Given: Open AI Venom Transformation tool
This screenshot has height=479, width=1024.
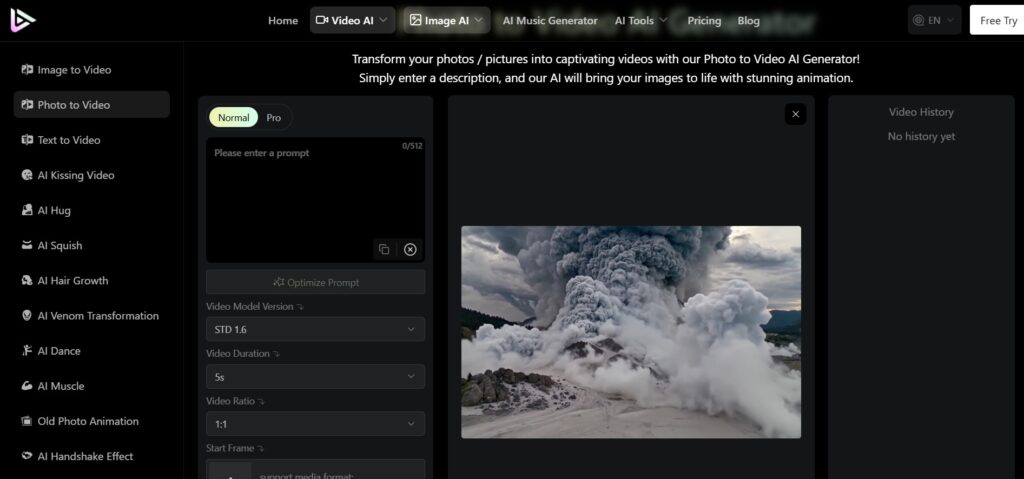Looking at the screenshot, I should [91, 316].
